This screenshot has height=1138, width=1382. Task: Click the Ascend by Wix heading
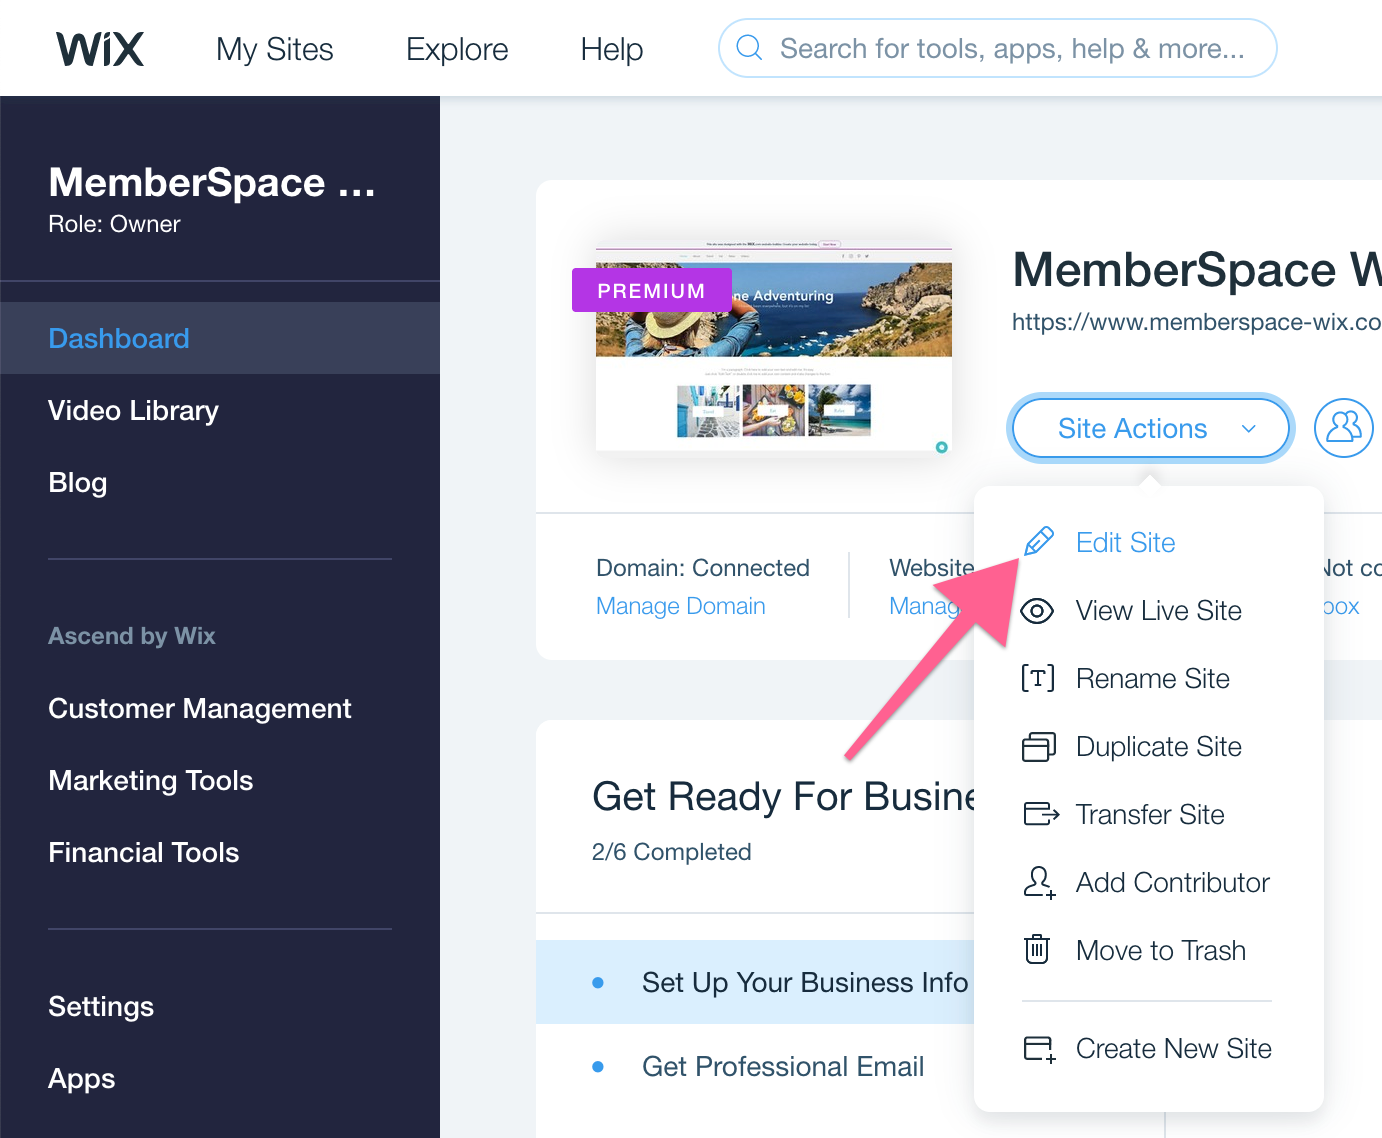(x=132, y=636)
